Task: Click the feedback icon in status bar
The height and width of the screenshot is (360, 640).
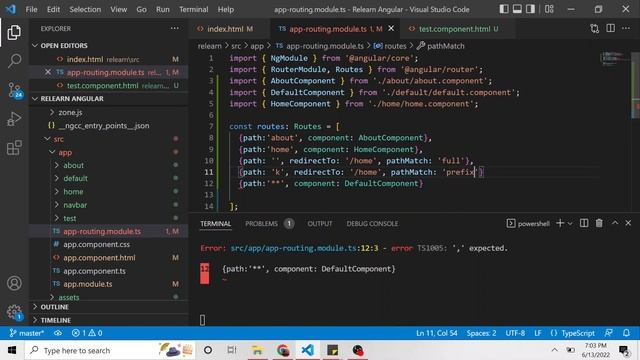Action: point(609,333)
